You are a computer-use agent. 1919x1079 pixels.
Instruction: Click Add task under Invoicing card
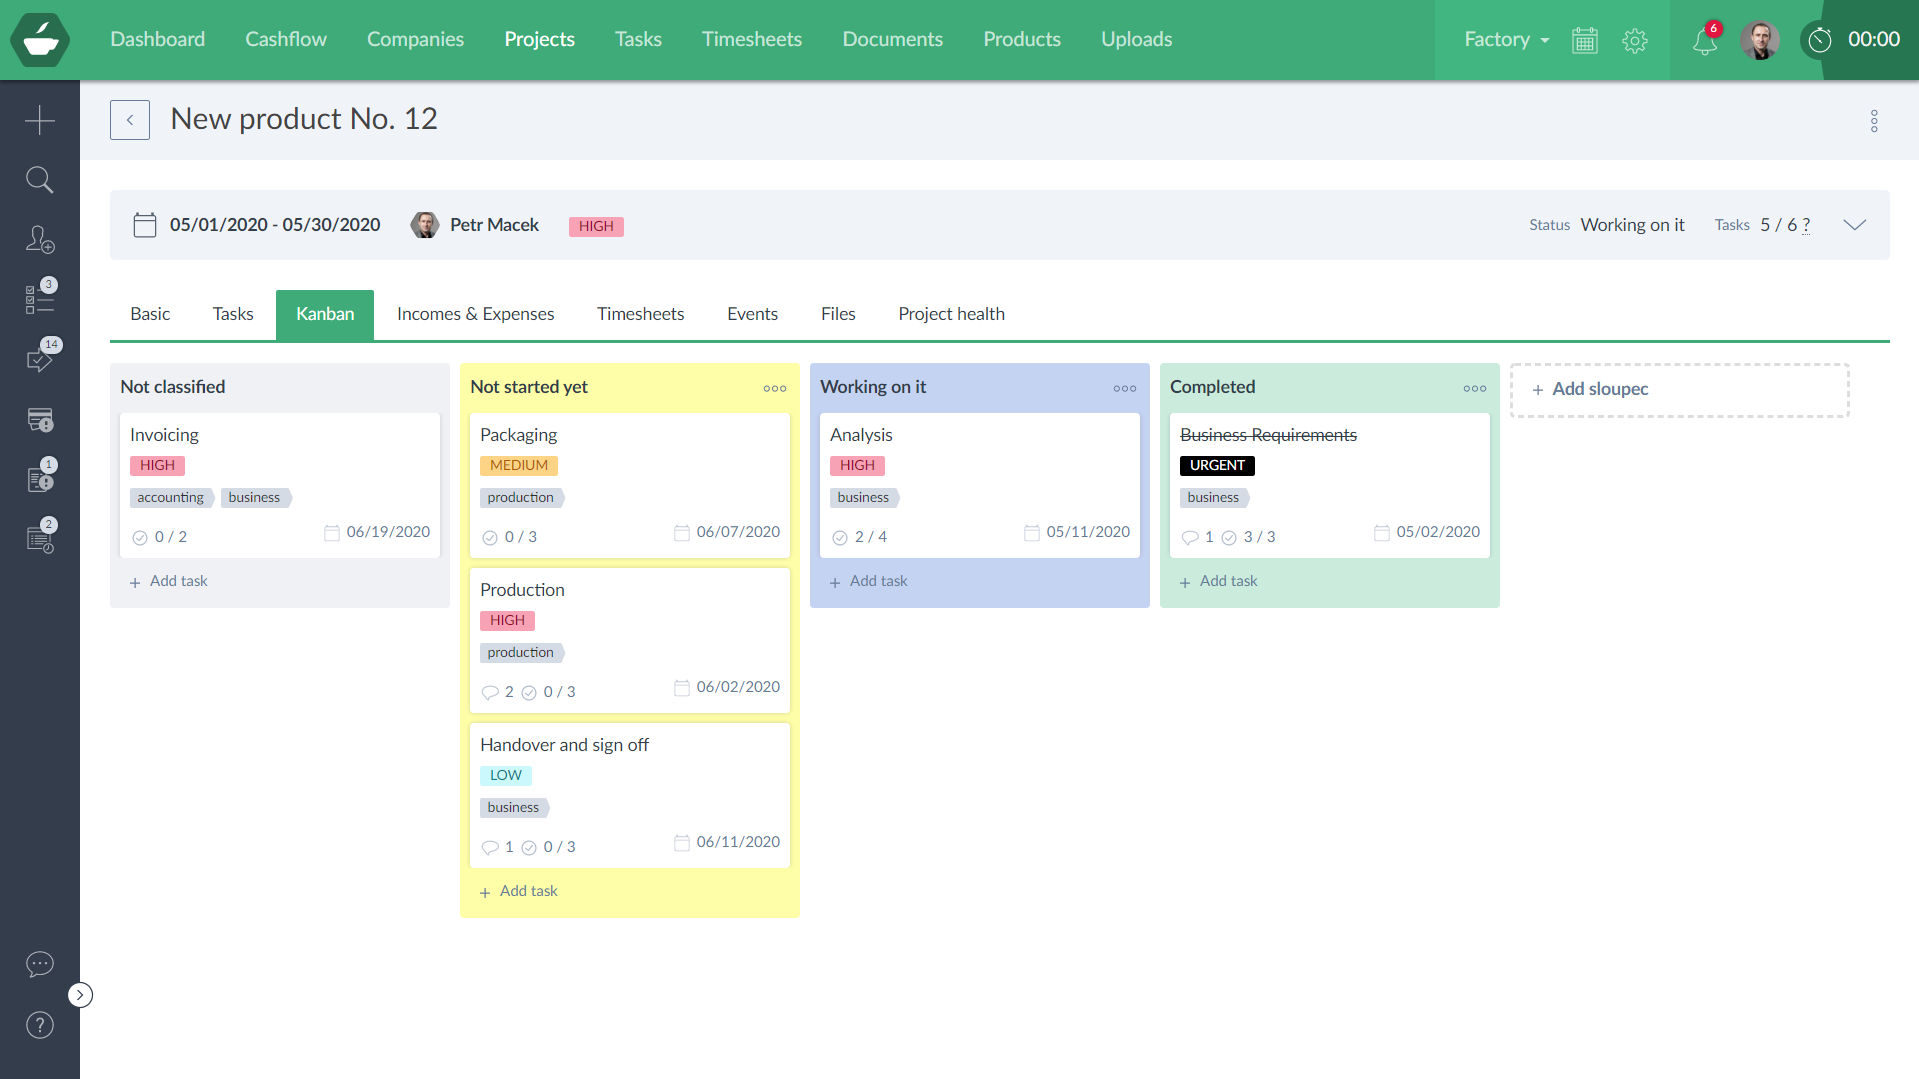point(168,580)
